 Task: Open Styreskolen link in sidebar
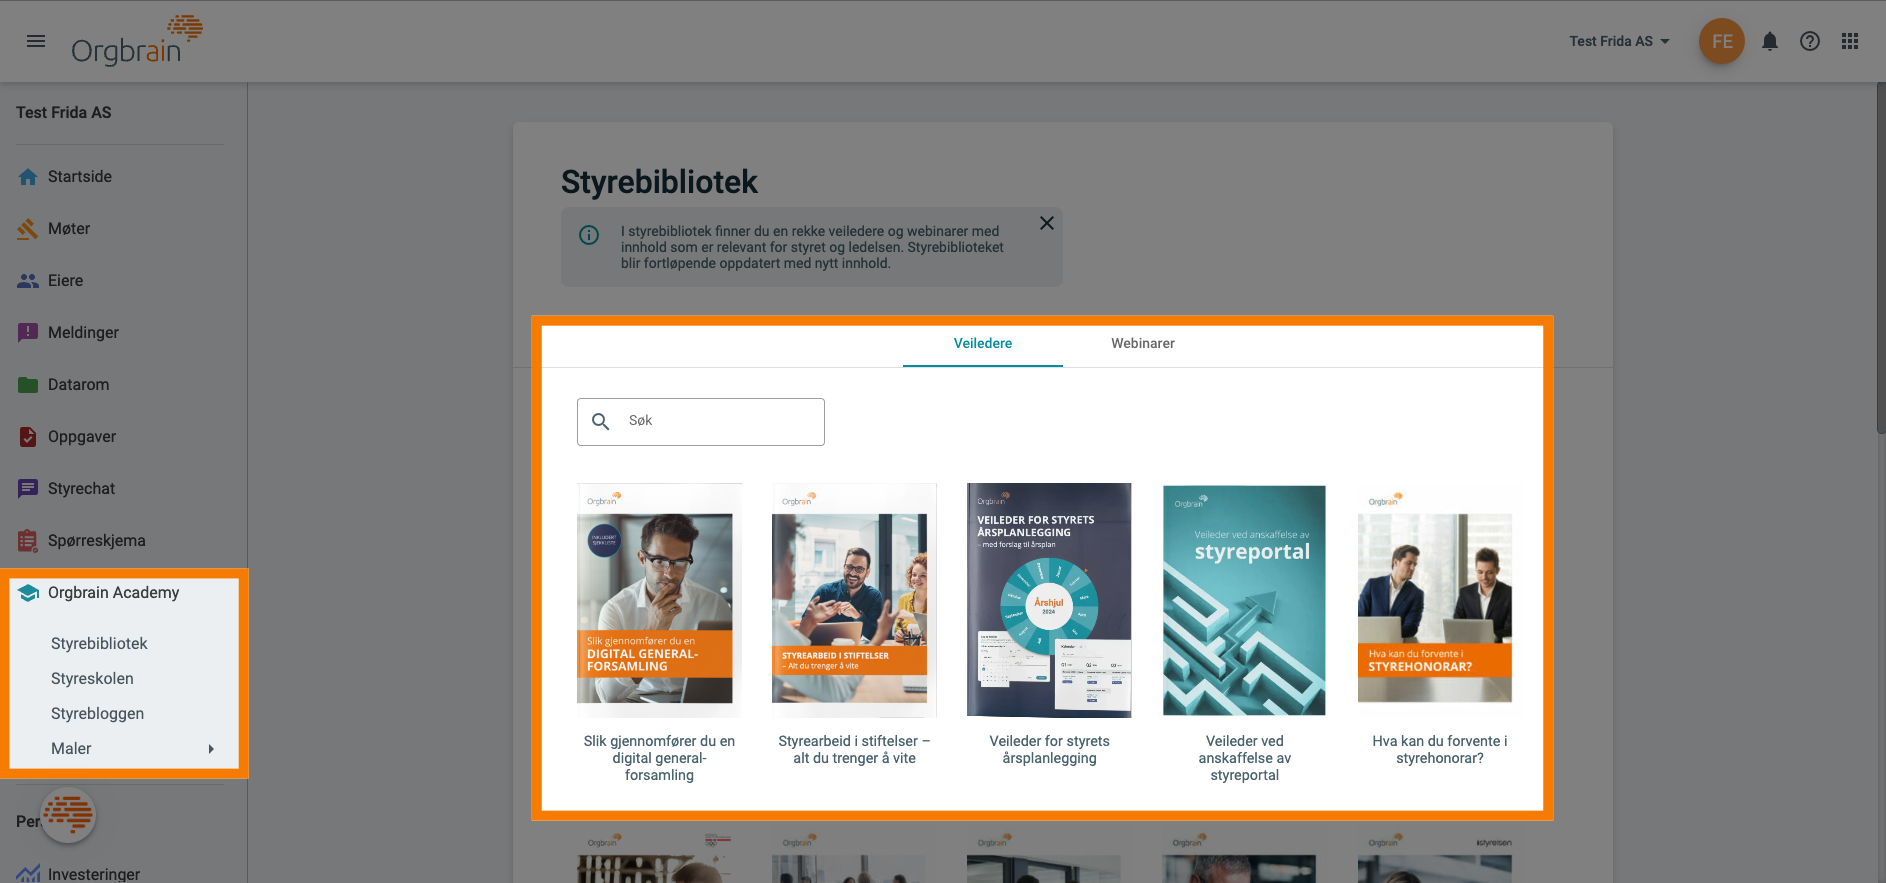point(92,679)
